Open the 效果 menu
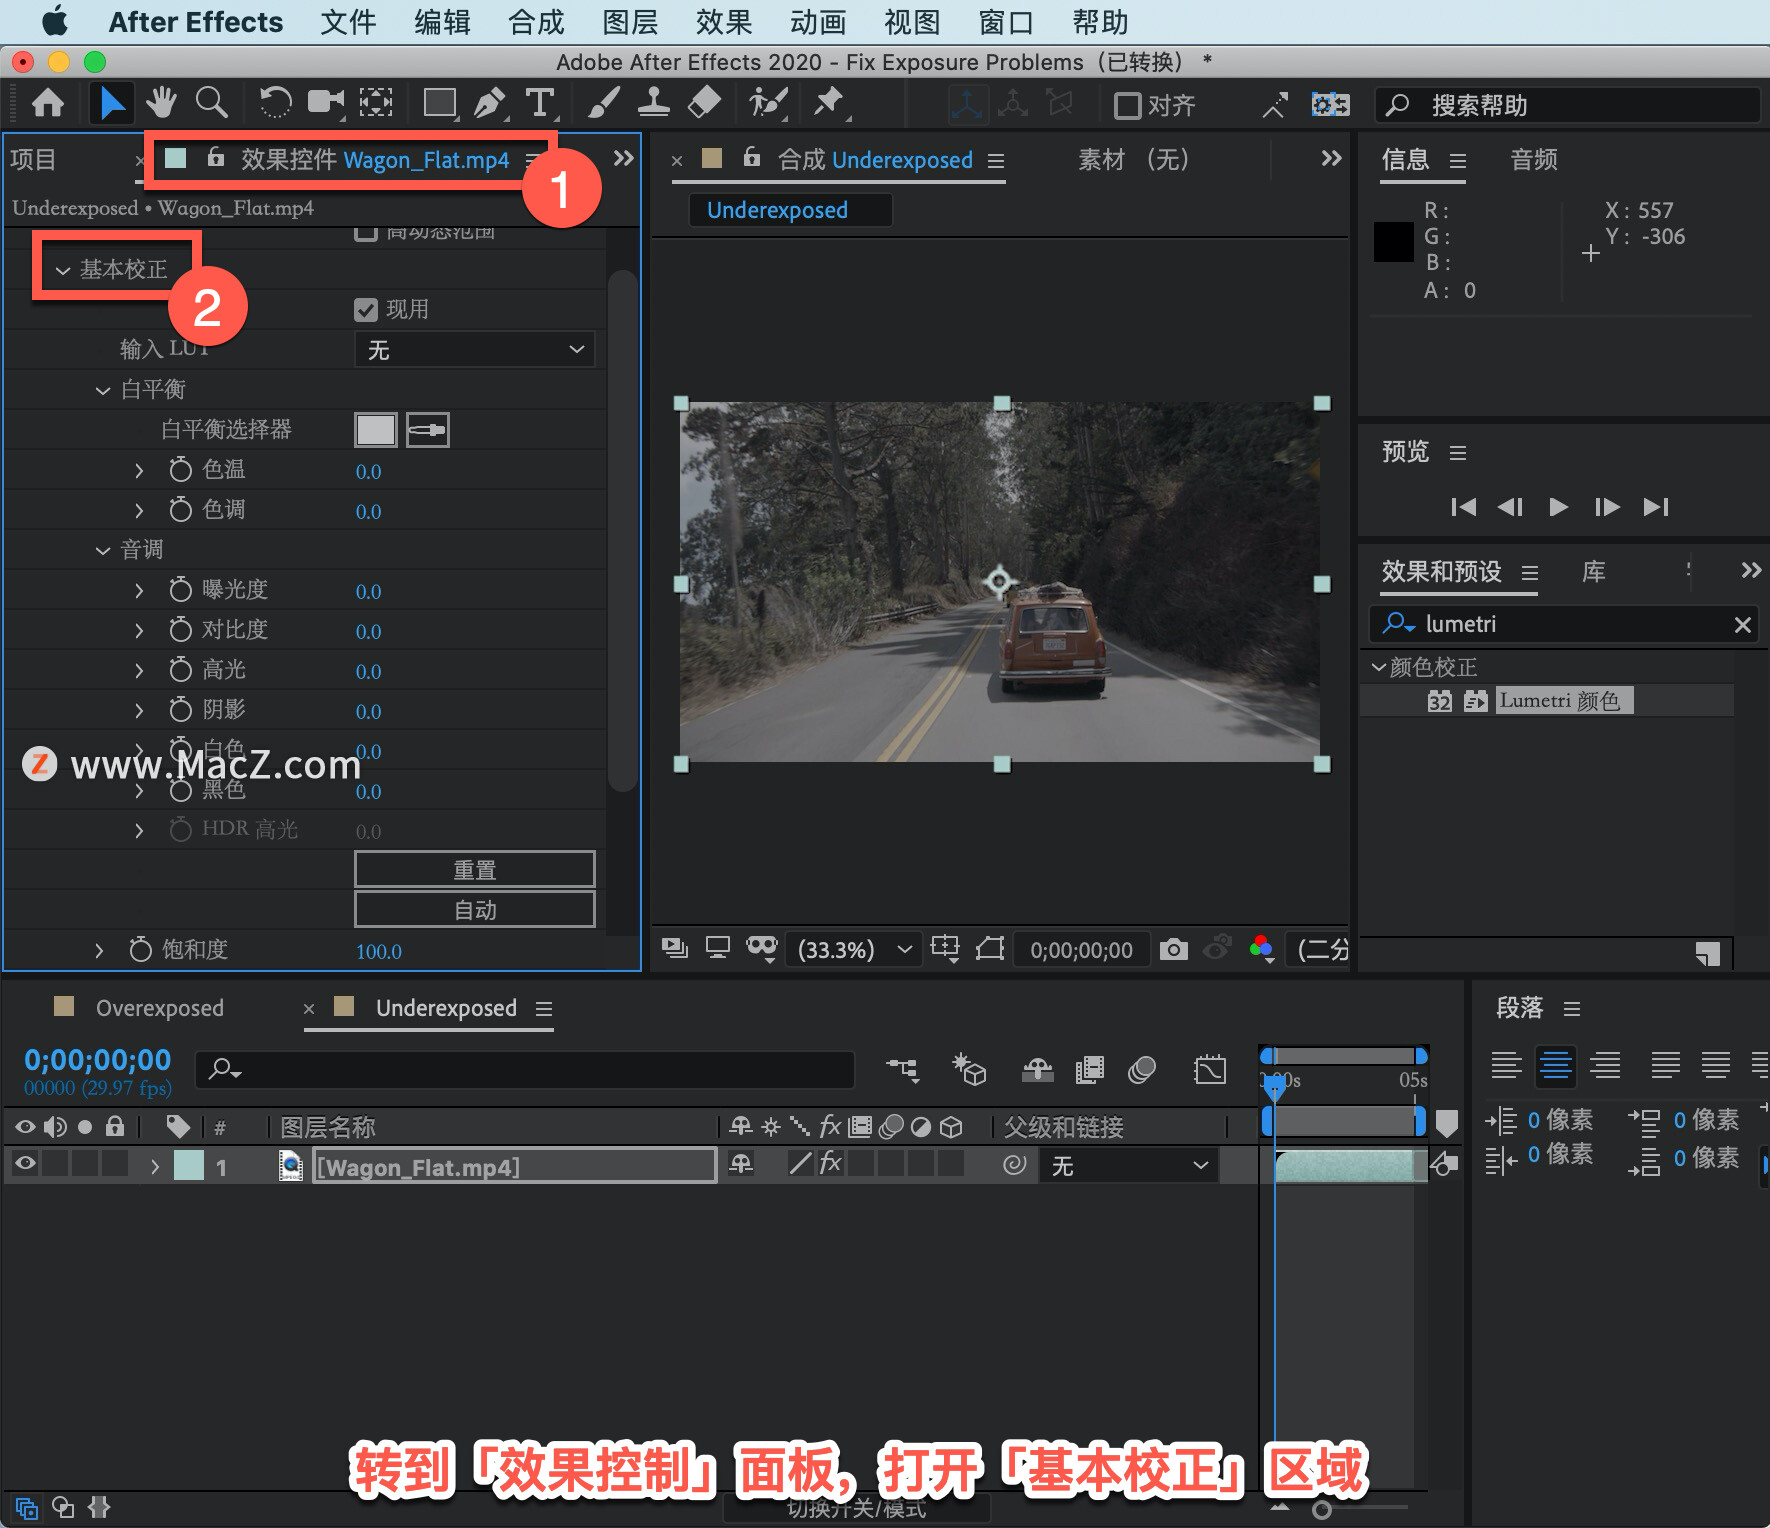The width and height of the screenshot is (1770, 1528). tap(724, 22)
